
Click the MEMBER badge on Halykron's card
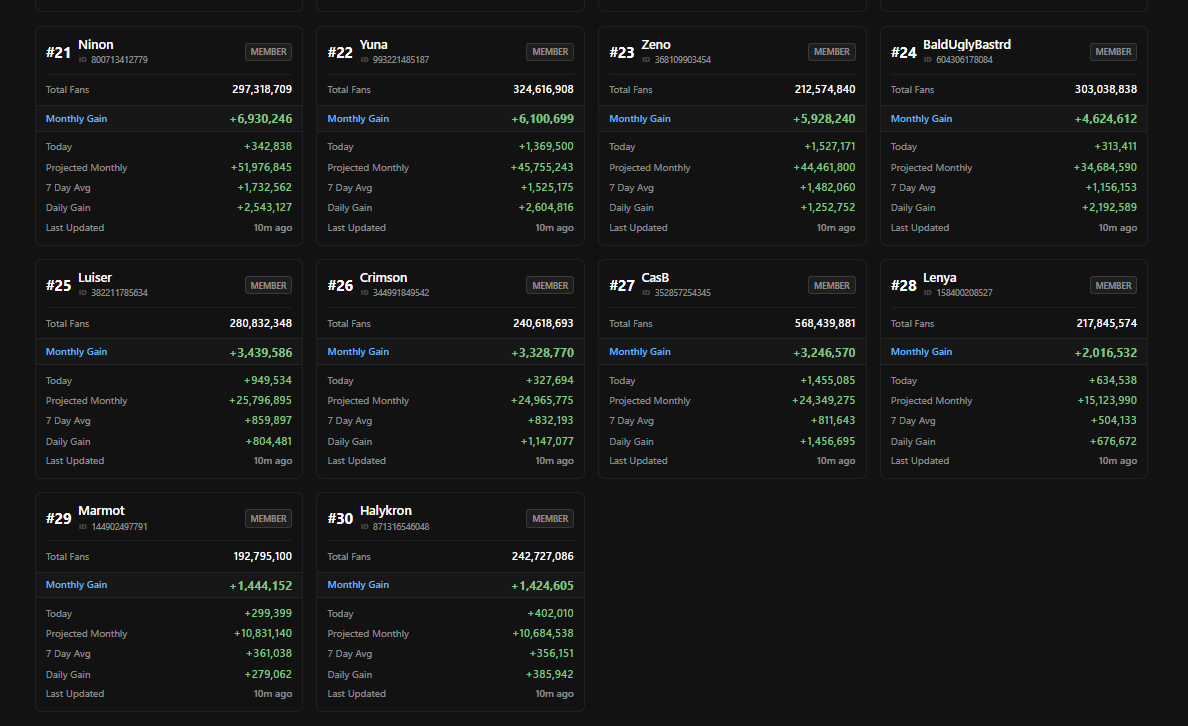550,518
